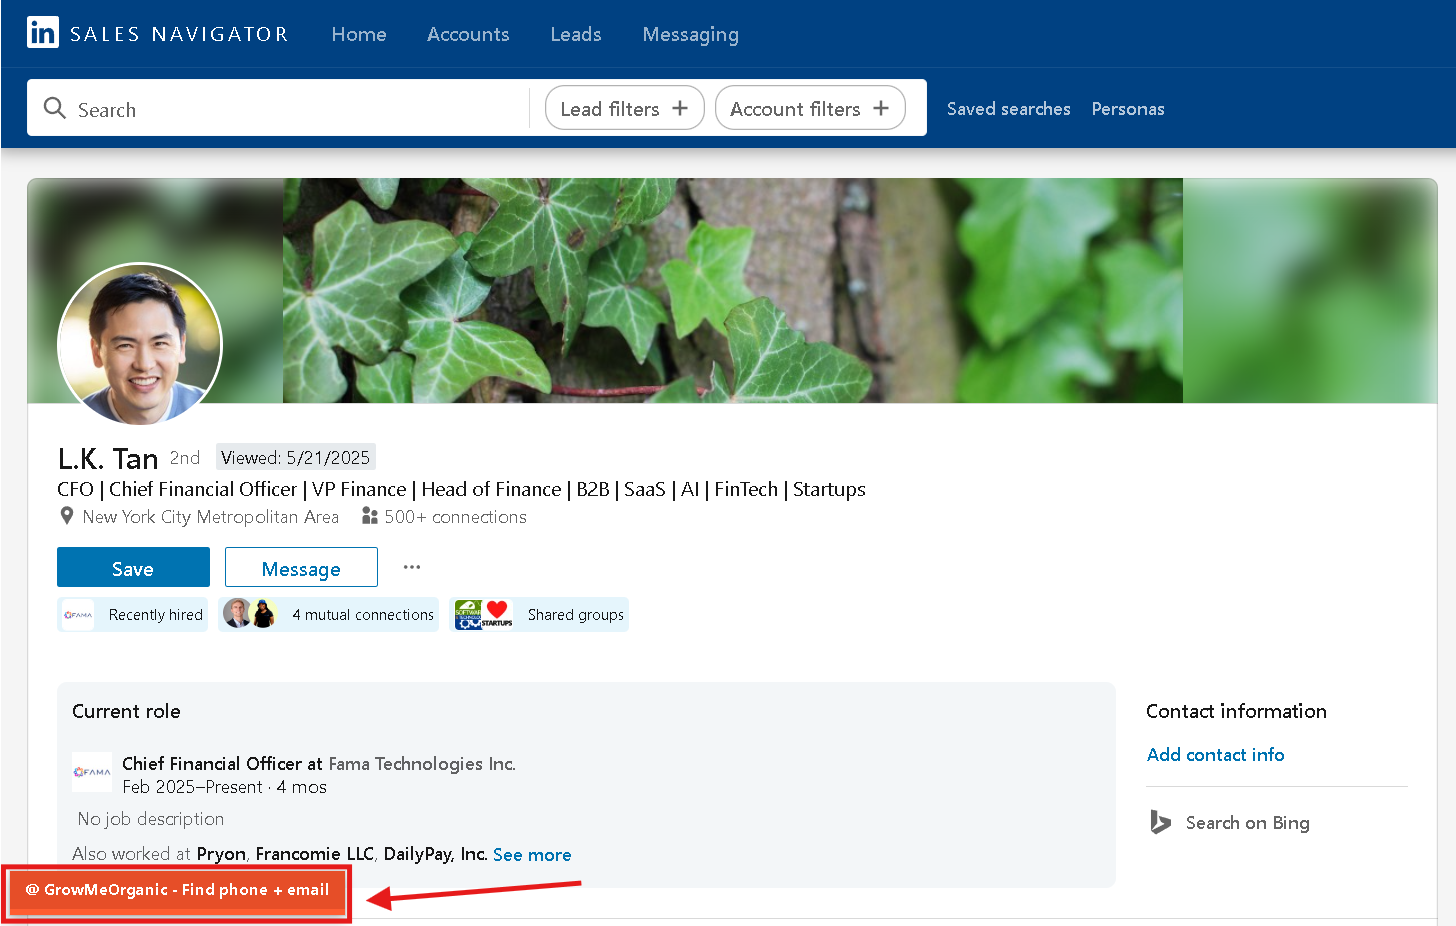Open the Messaging tab
The width and height of the screenshot is (1456, 926).
691,34
